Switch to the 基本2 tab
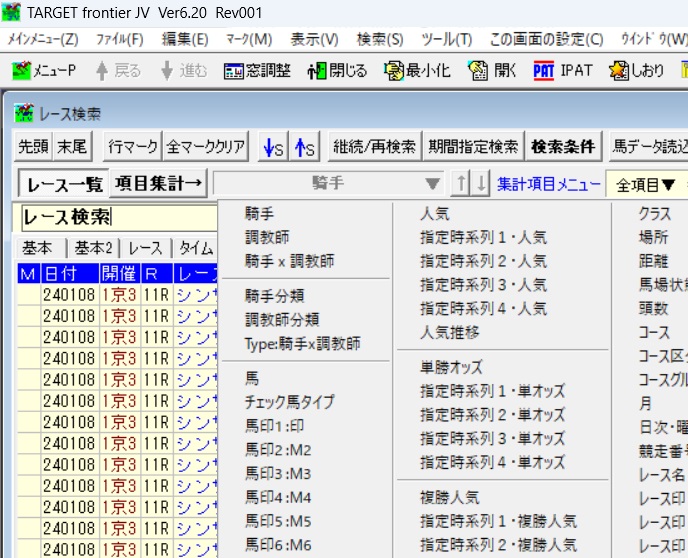The width and height of the screenshot is (688, 558). pos(93,248)
